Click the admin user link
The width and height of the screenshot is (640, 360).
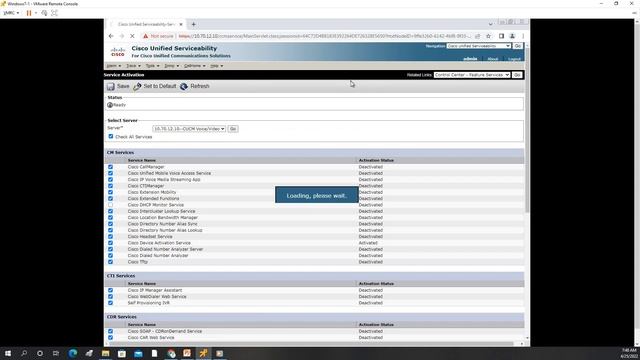coord(470,59)
